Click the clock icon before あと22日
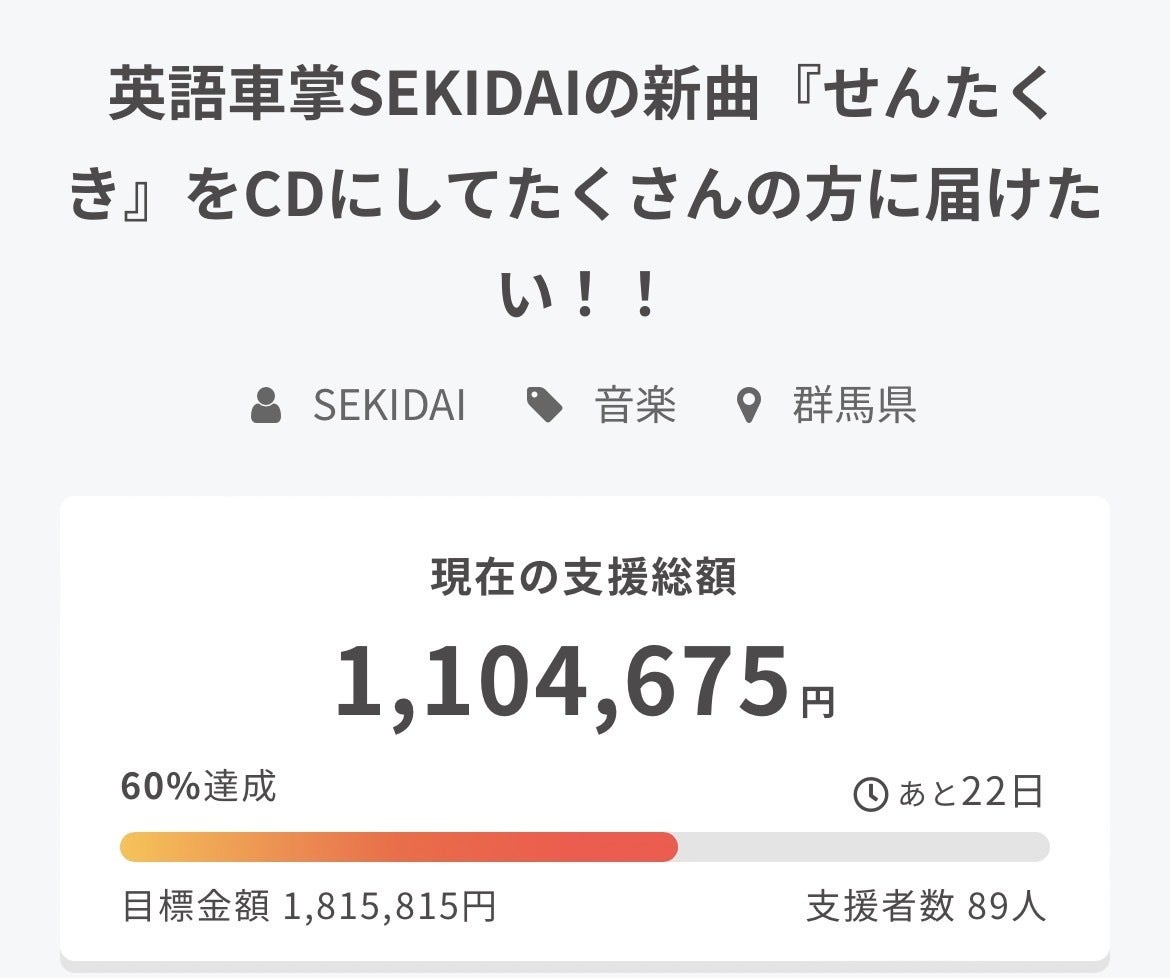The image size is (1170, 978). click(x=870, y=795)
